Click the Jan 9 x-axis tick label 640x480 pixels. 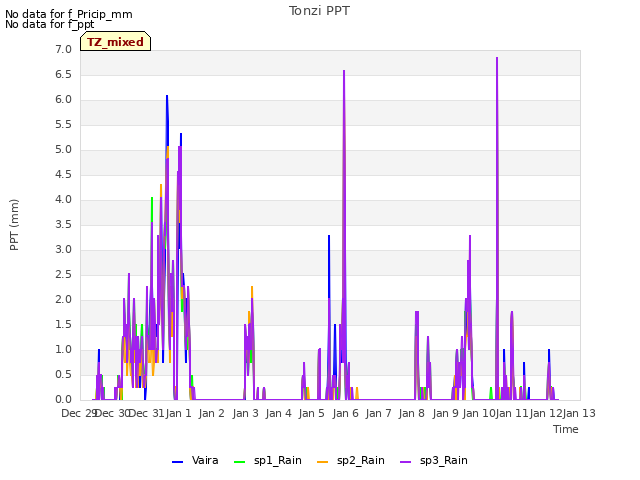tap(445, 413)
